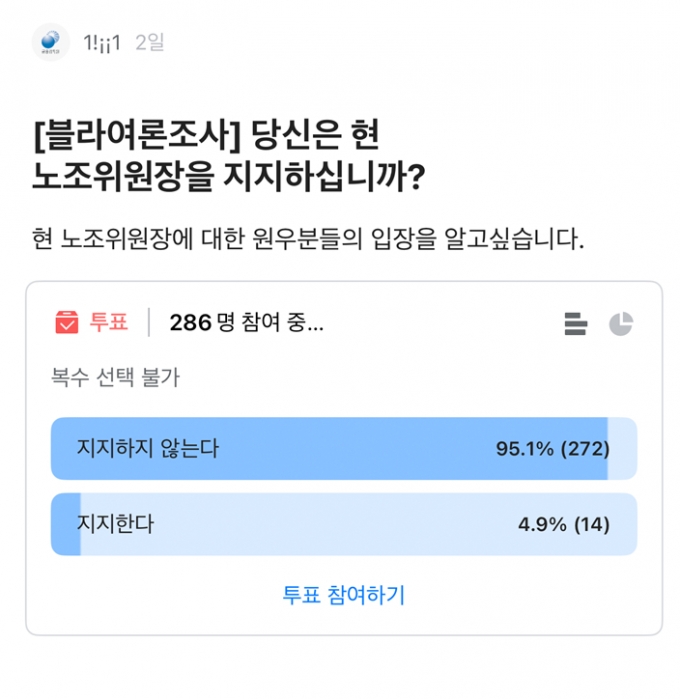680x699 pixels.
Task: Click the '286명 참여 중...' participant count
Action: (x=246, y=323)
